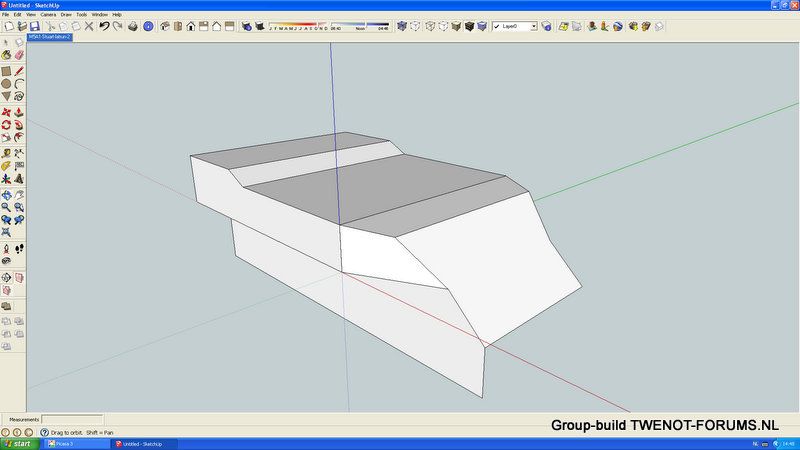Select the Follow Me tool
Screen dimensions: 800x450
coord(19,125)
